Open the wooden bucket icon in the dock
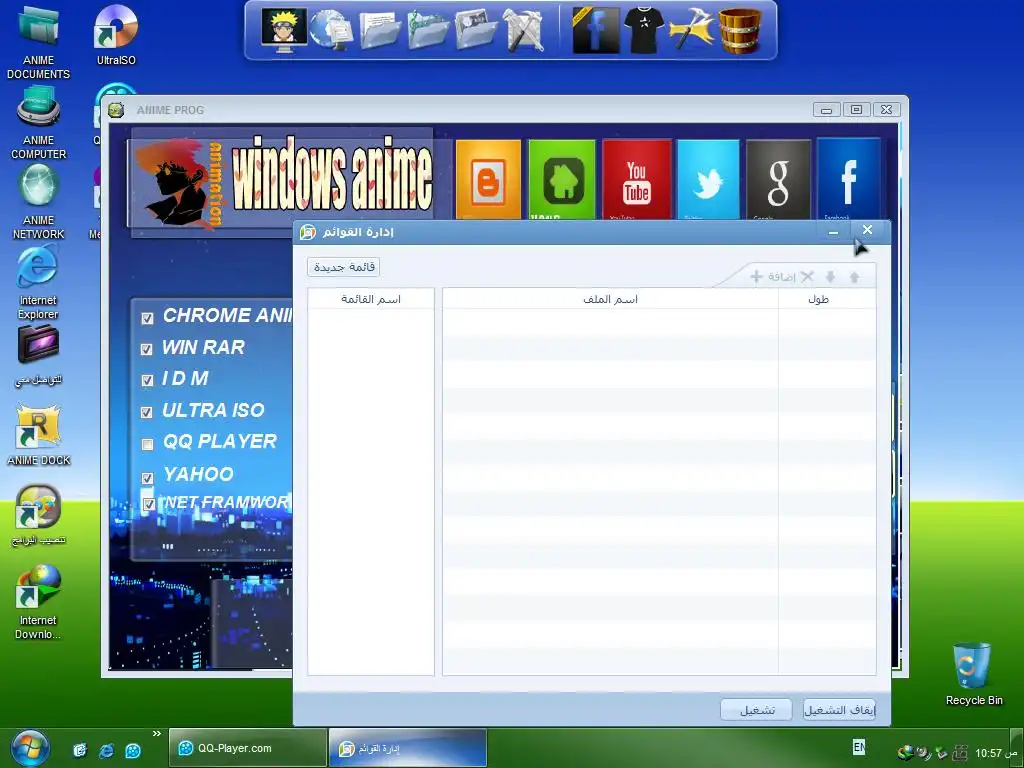Screen dimensions: 1024x768 click(739, 30)
